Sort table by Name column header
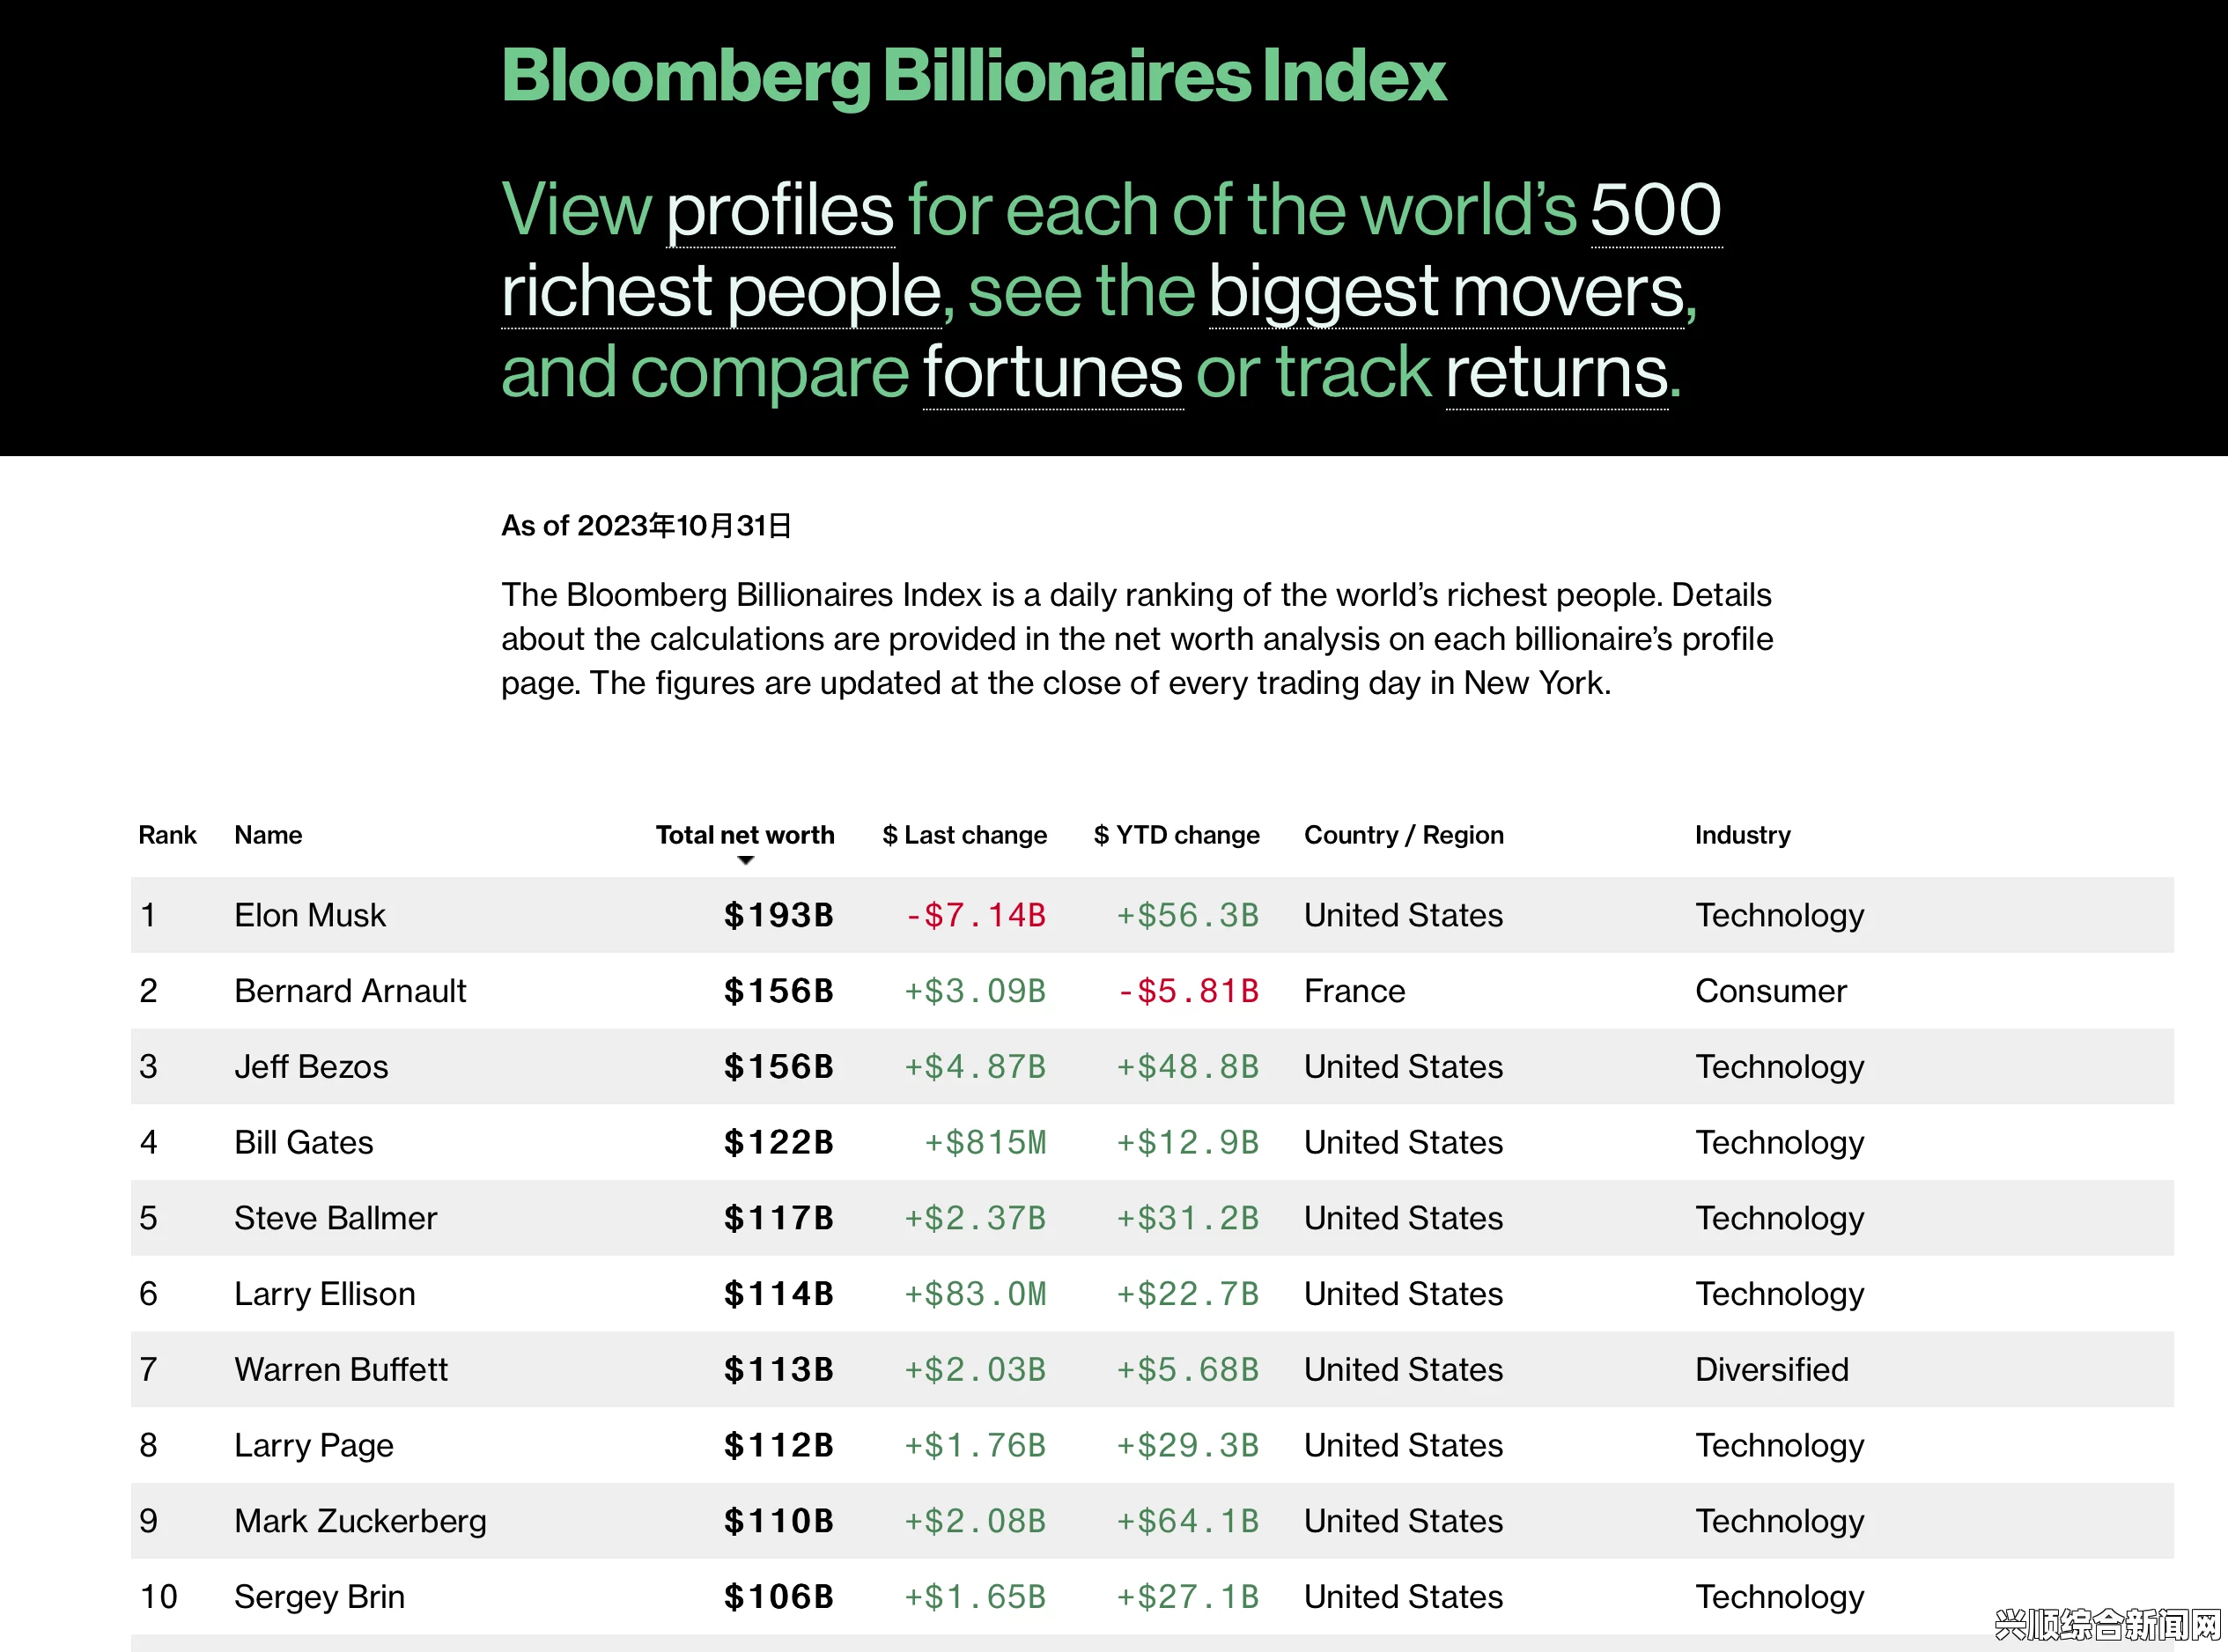Screen dimensions: 2228x1652 click(268, 835)
